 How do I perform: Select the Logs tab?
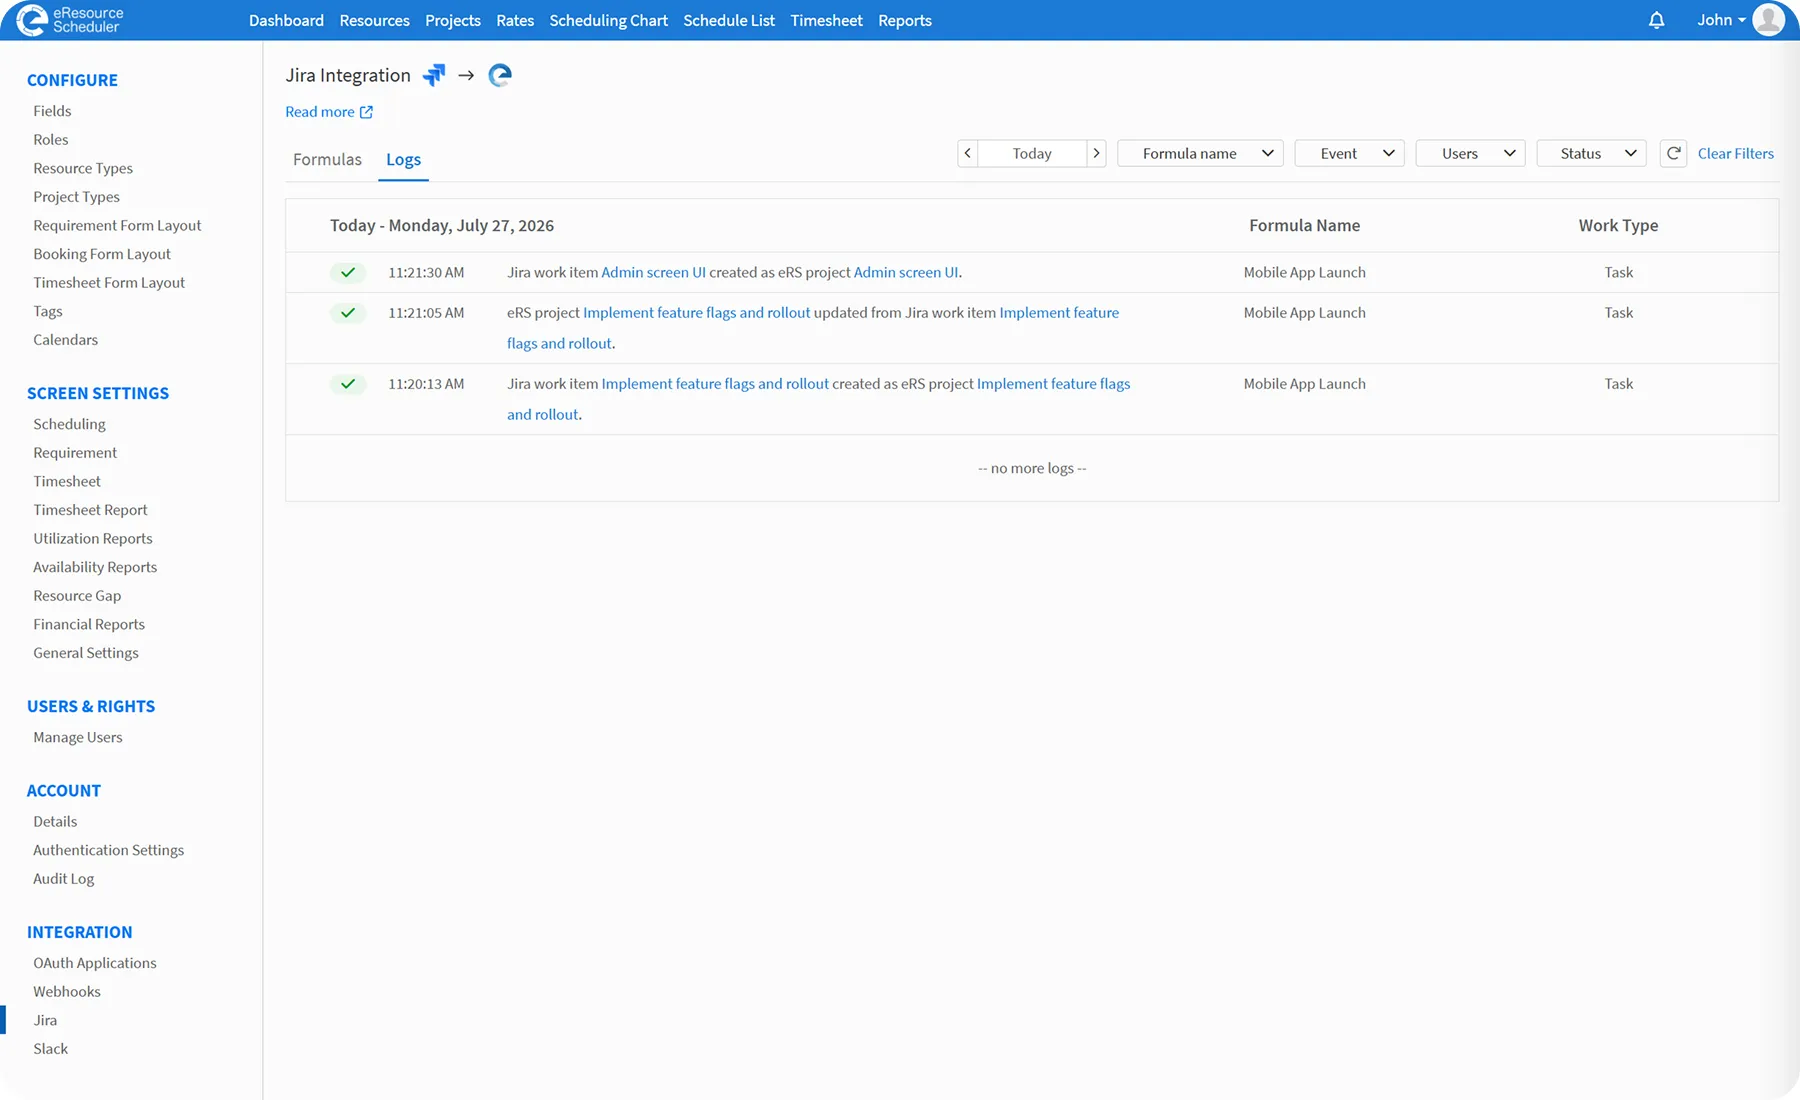403,159
